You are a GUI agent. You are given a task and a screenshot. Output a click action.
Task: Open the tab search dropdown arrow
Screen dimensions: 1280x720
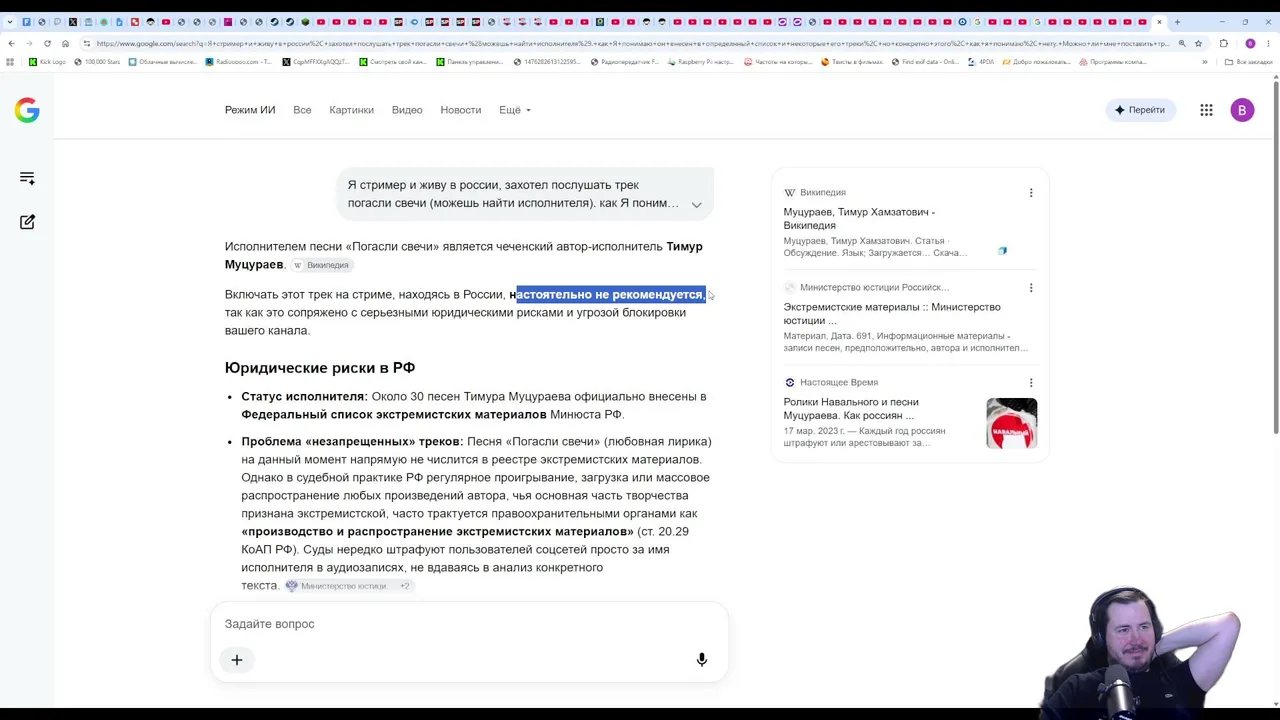(x=11, y=21)
